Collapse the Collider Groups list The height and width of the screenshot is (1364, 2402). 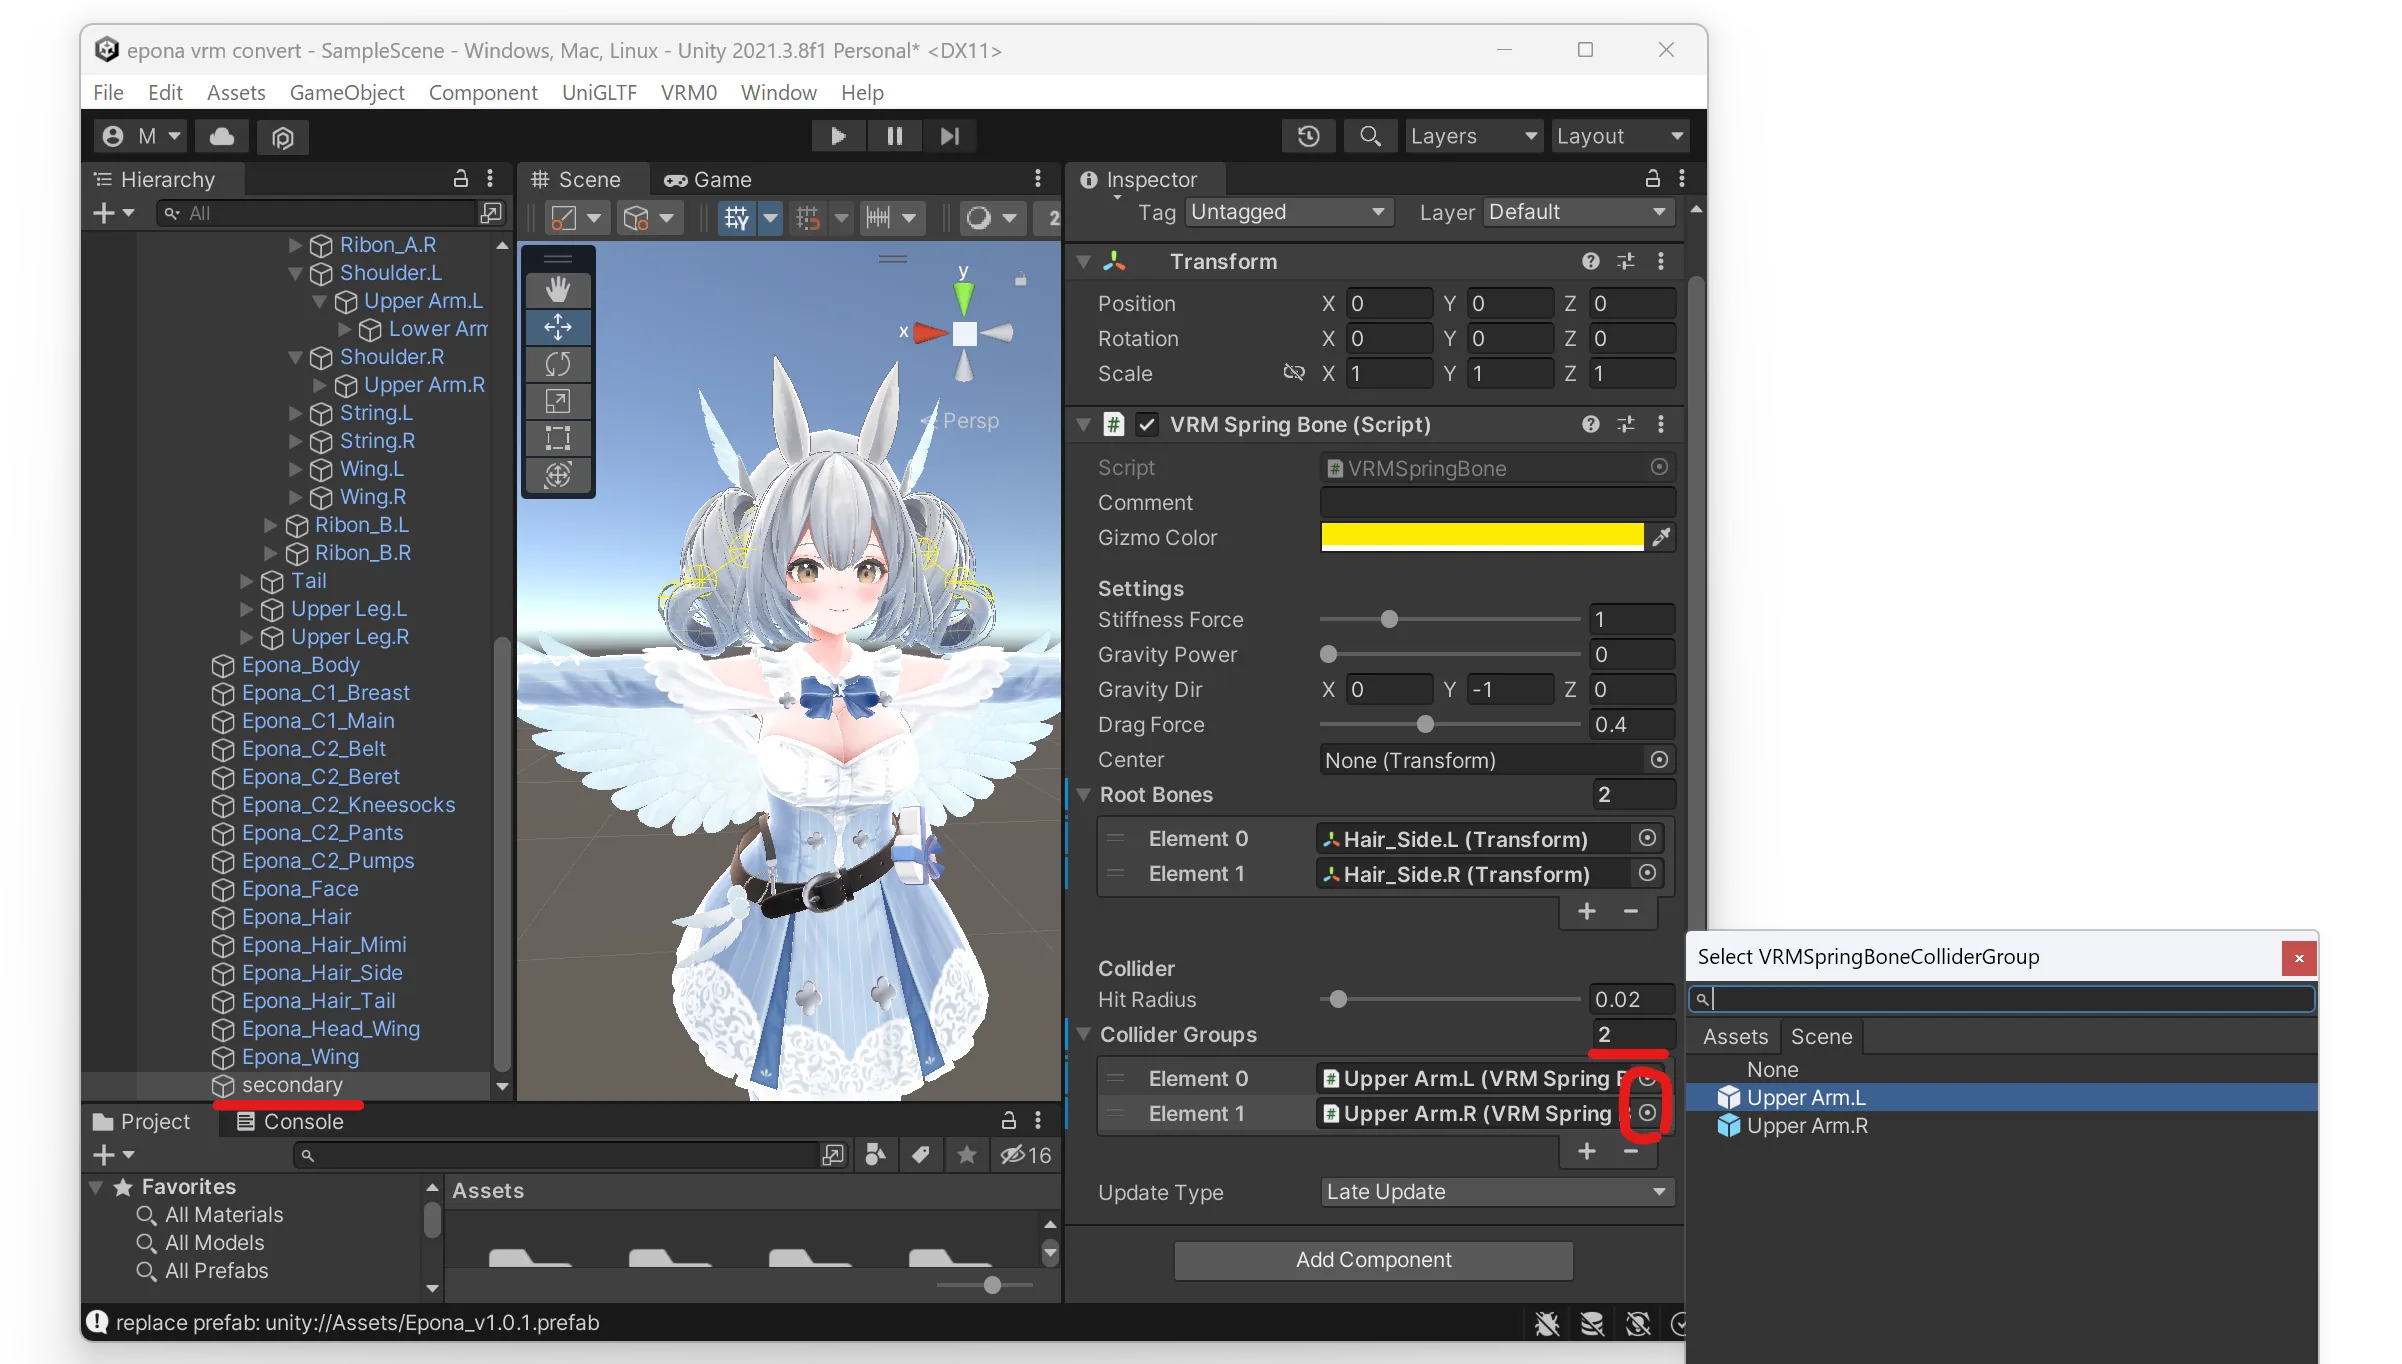click(1083, 1035)
